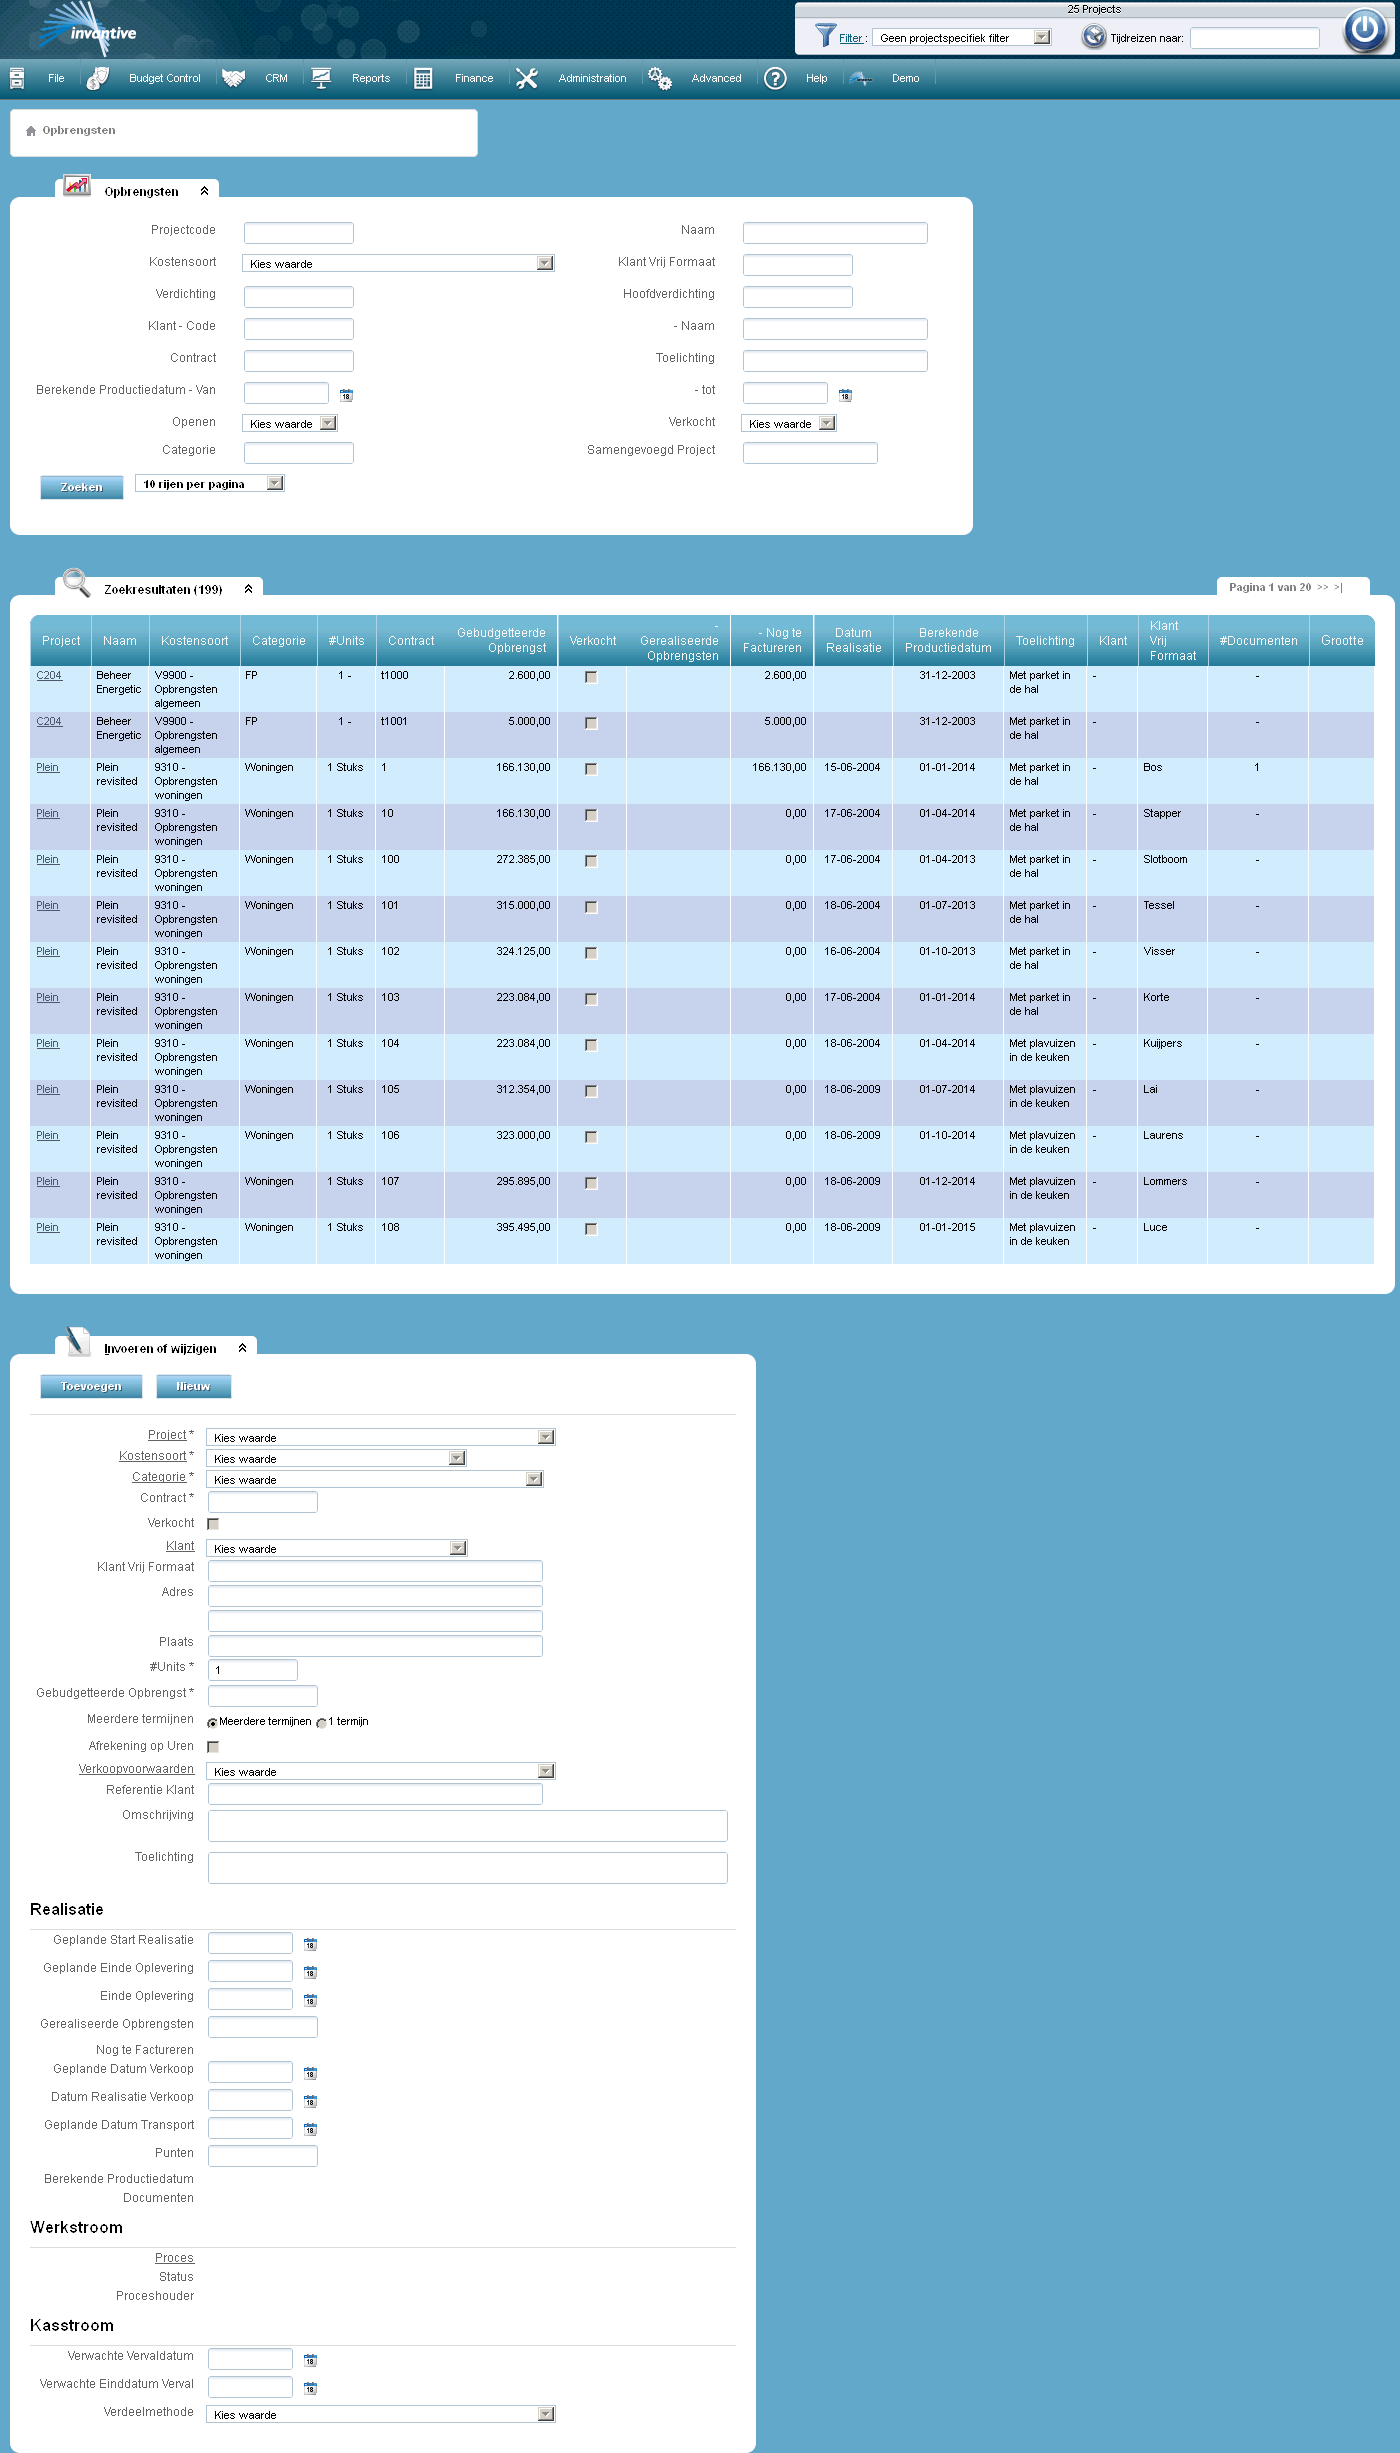1400x2453 pixels.
Task: Open the Openen Kies waarde dropdown
Action: coord(290,423)
